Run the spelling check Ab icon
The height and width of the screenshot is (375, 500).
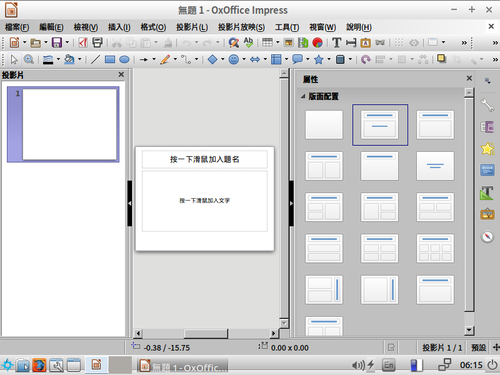(248, 42)
